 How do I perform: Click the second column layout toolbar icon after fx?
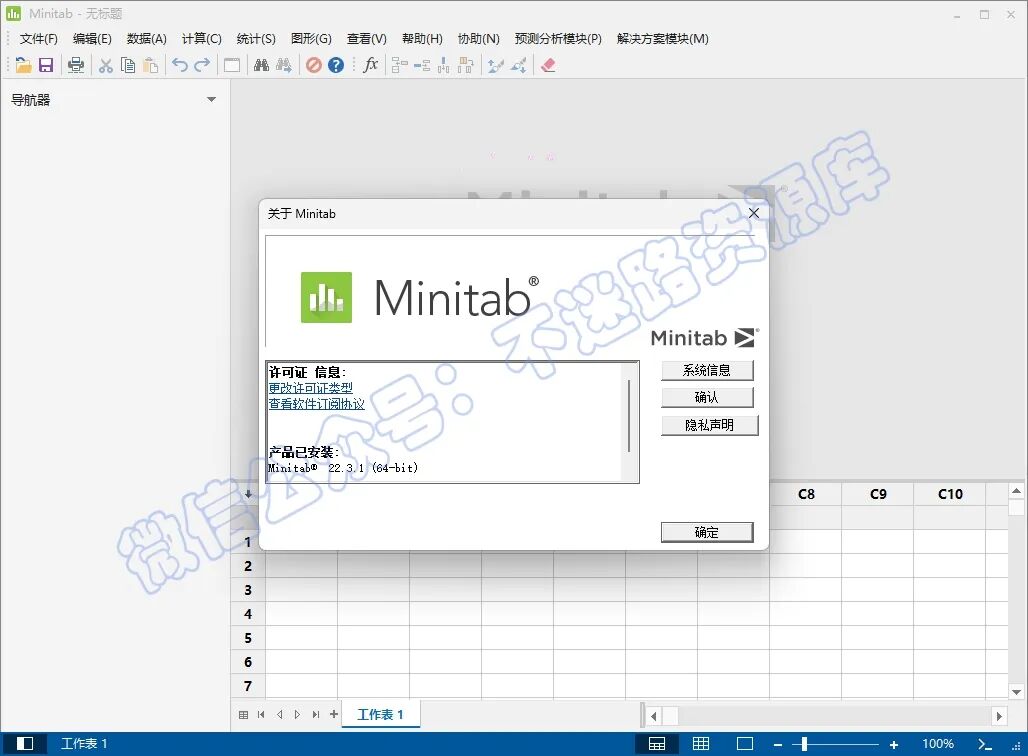point(422,65)
